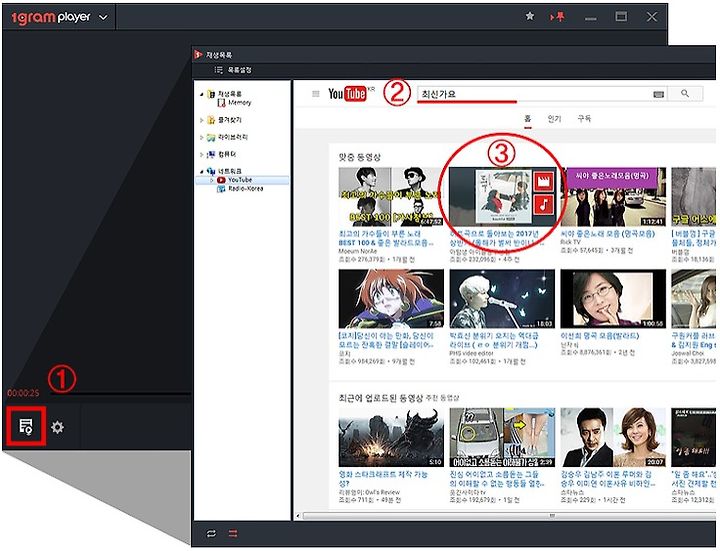This screenshot has height=551, width=720.
Task: Open BEST 100 singers video thumbnail
Action: pos(391,197)
